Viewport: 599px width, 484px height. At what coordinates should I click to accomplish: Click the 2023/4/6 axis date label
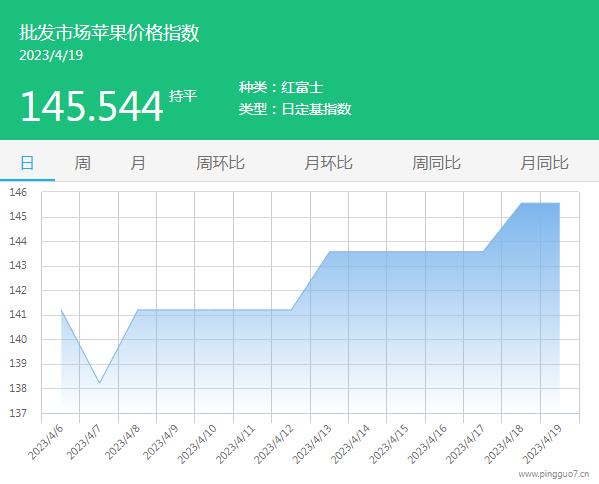pos(46,442)
